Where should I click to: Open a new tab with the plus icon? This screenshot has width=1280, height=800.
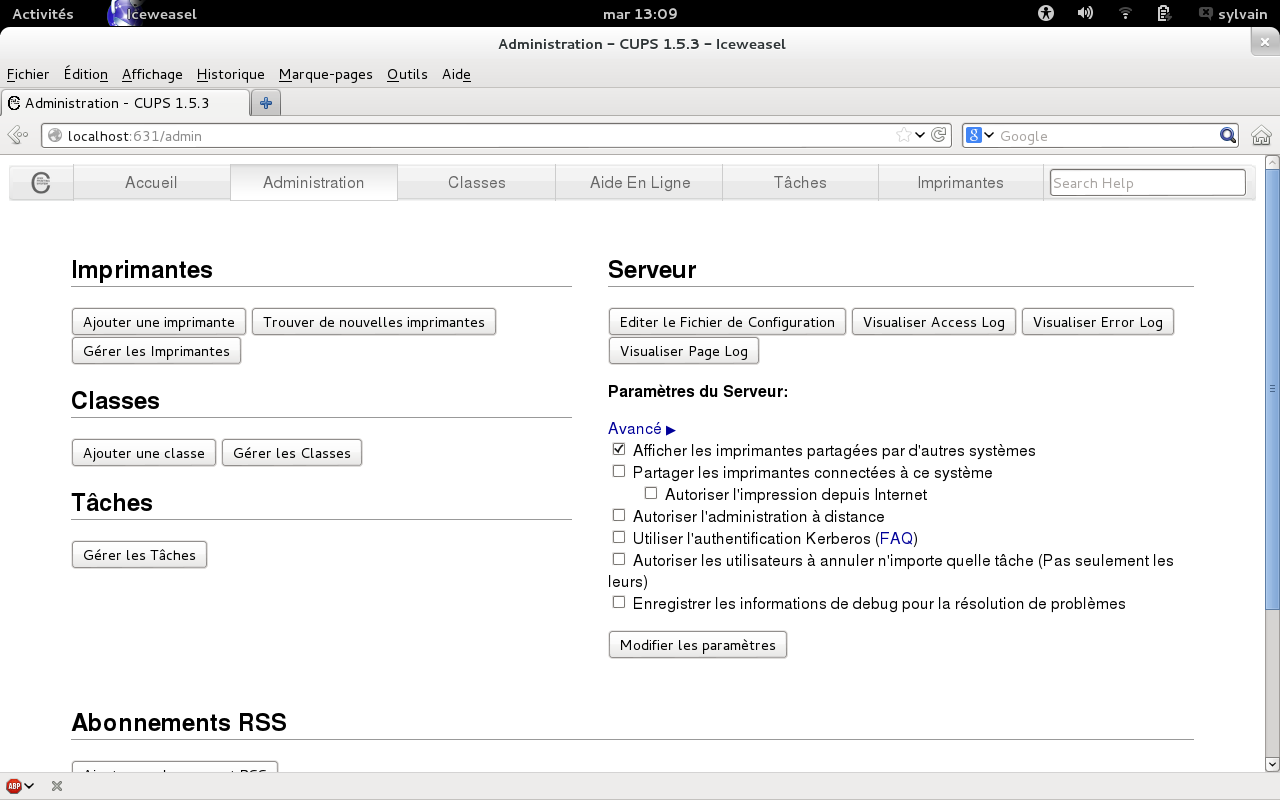[266, 103]
